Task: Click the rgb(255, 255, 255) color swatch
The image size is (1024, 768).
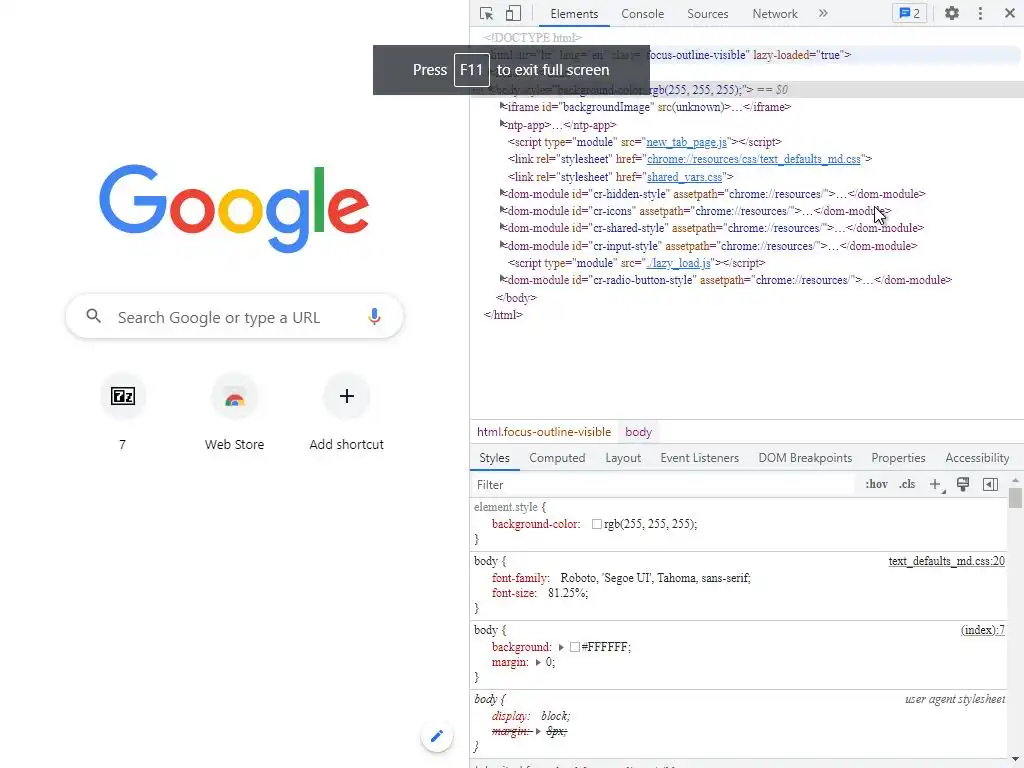Action: click(x=596, y=524)
